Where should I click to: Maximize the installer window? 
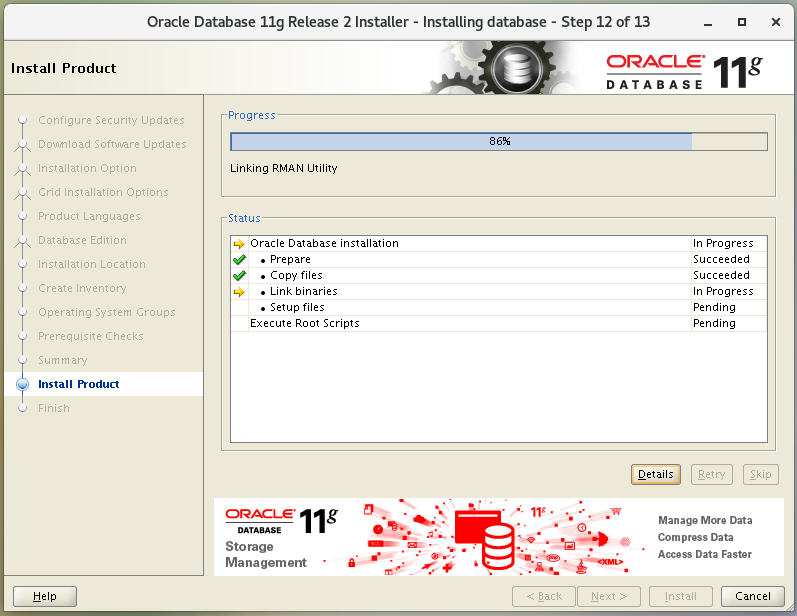tap(742, 22)
